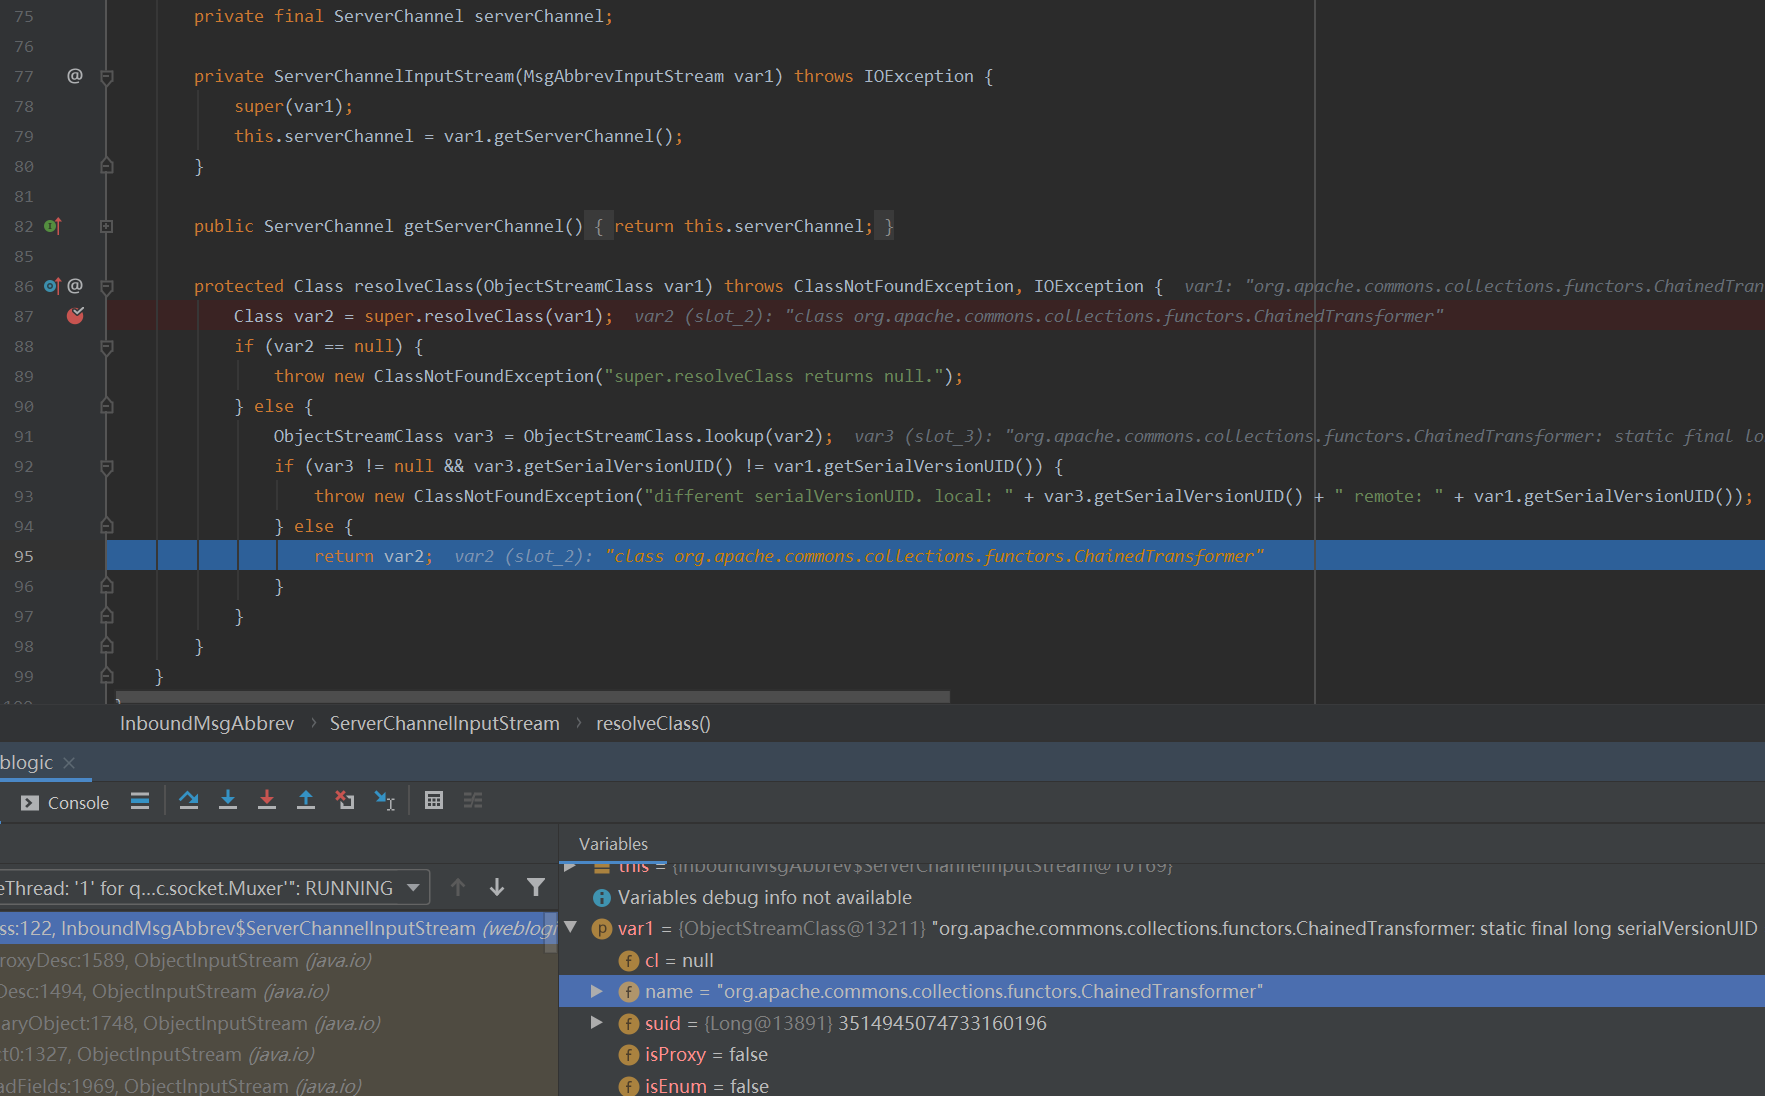This screenshot has width=1765, height=1096.
Task: Collapse the constructor fold on line 77
Action: click(107, 76)
